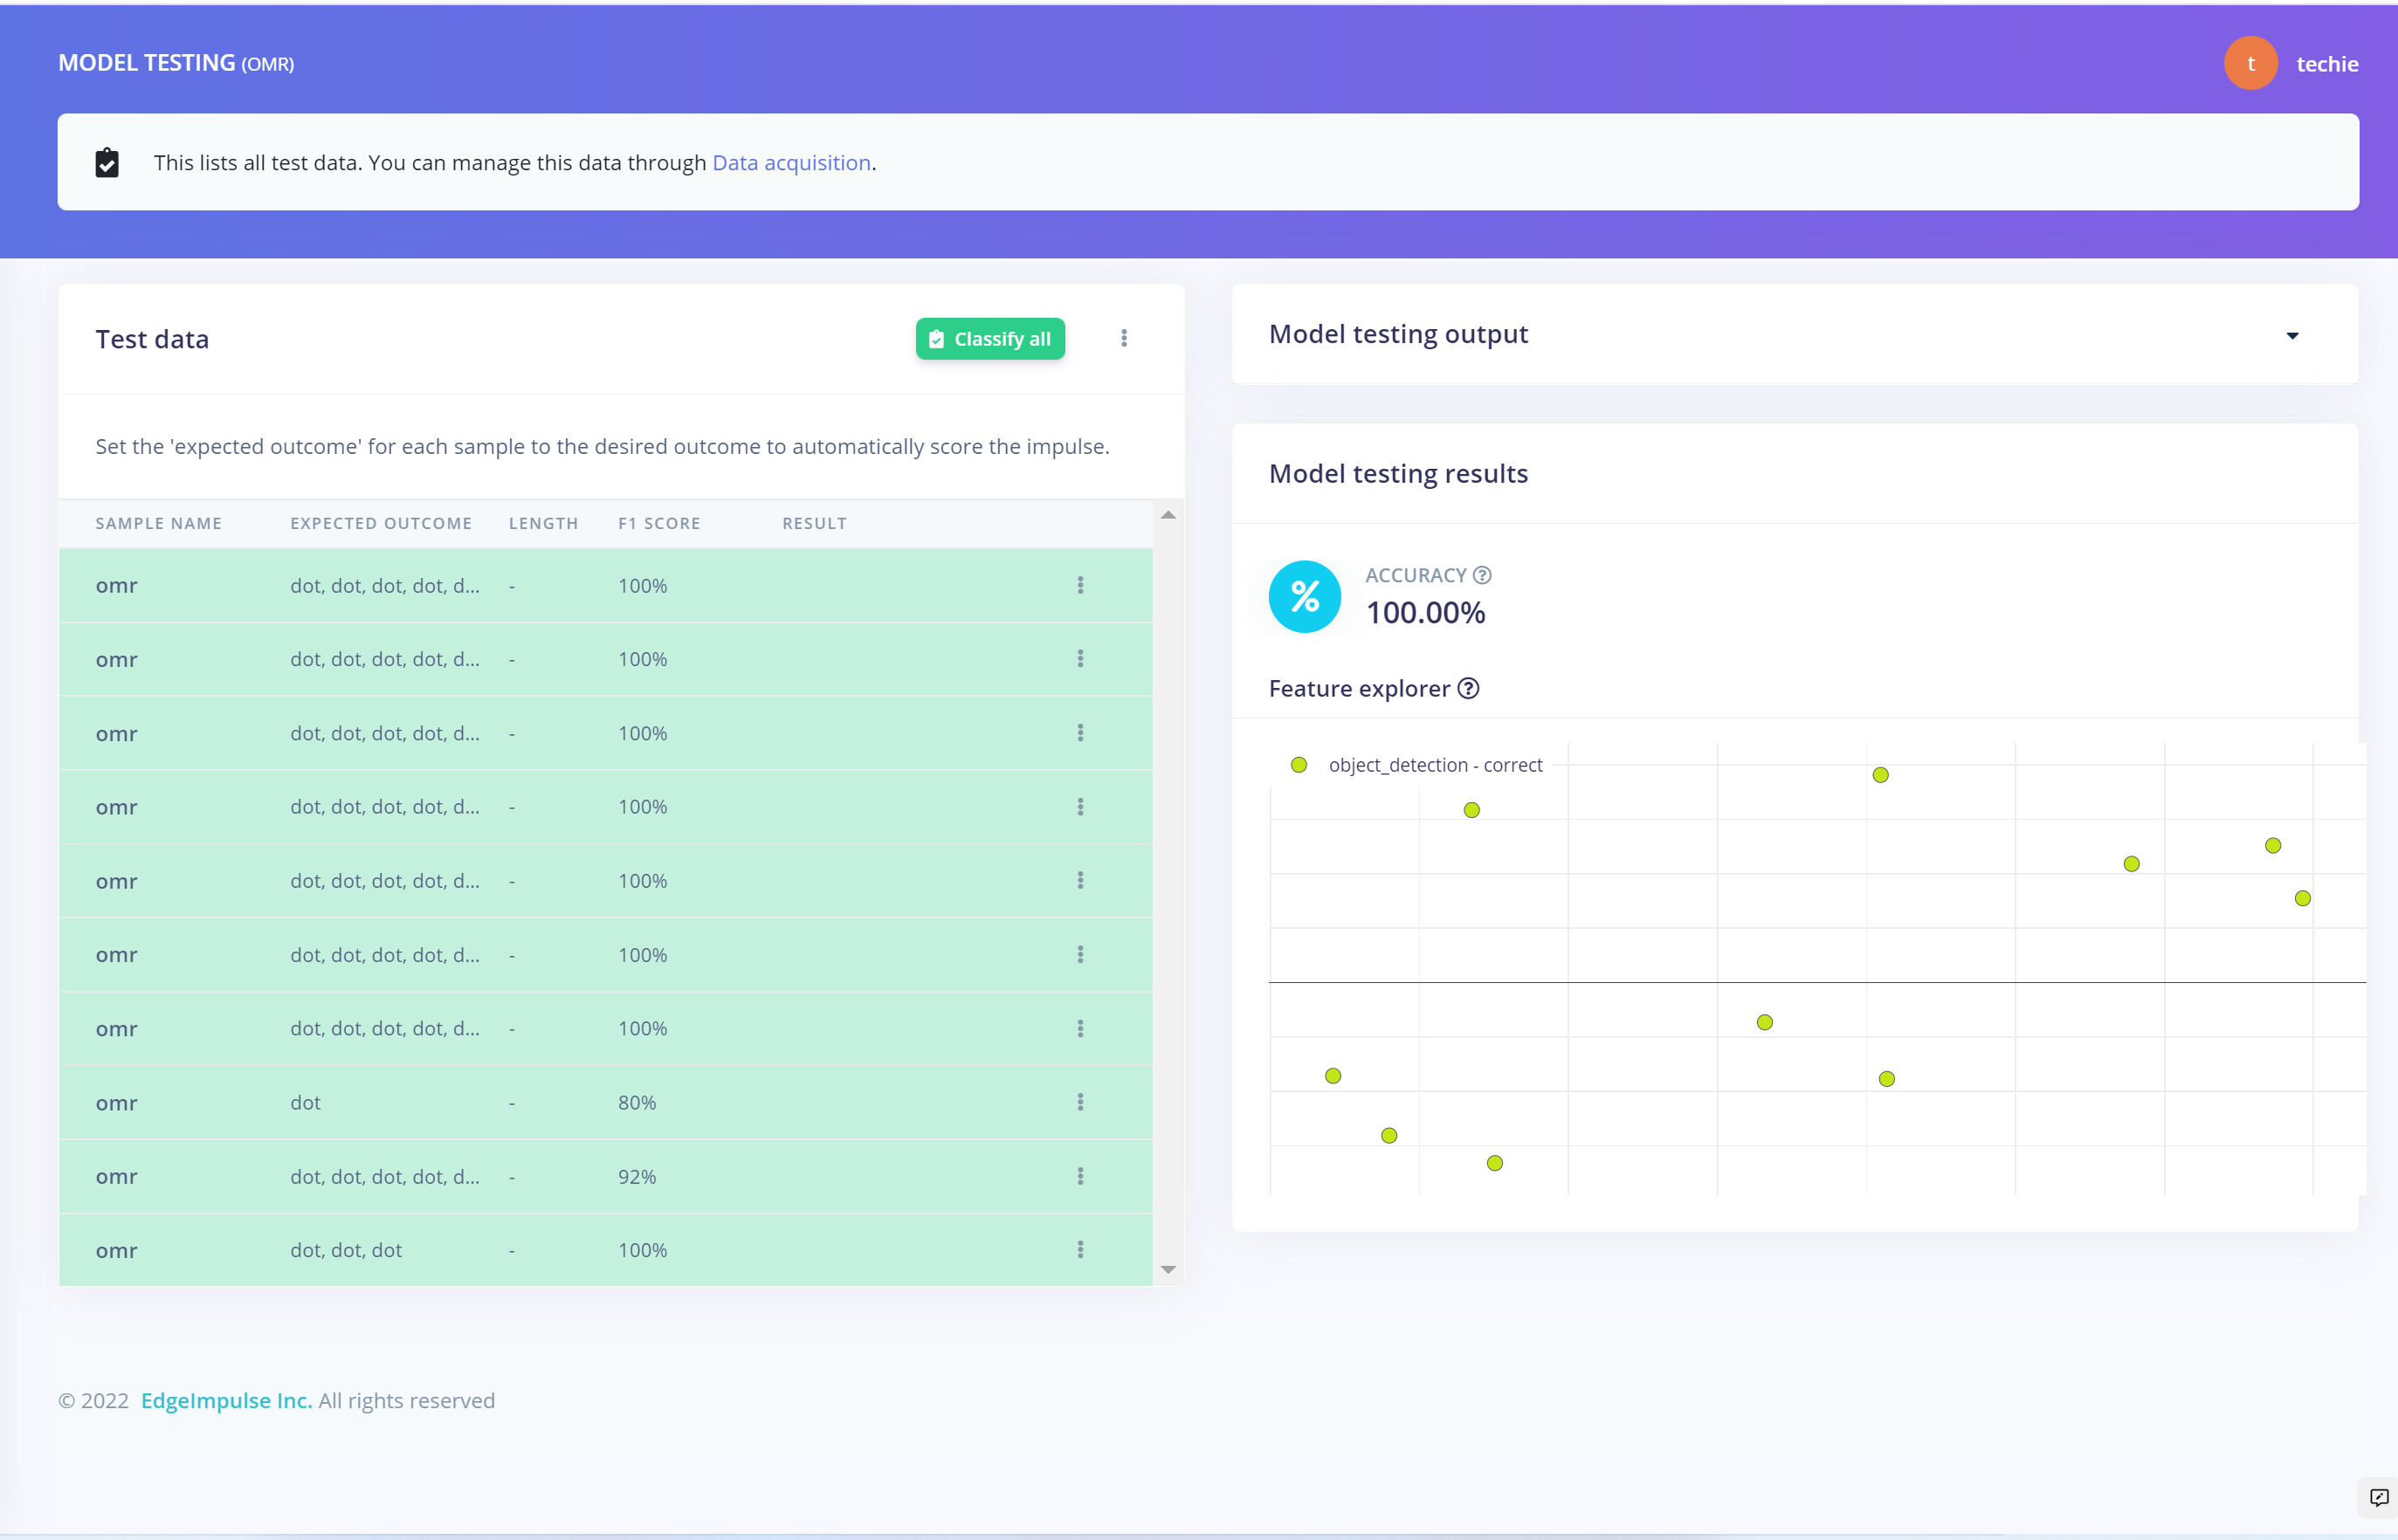Open the feedback chat icon

click(2379, 1497)
